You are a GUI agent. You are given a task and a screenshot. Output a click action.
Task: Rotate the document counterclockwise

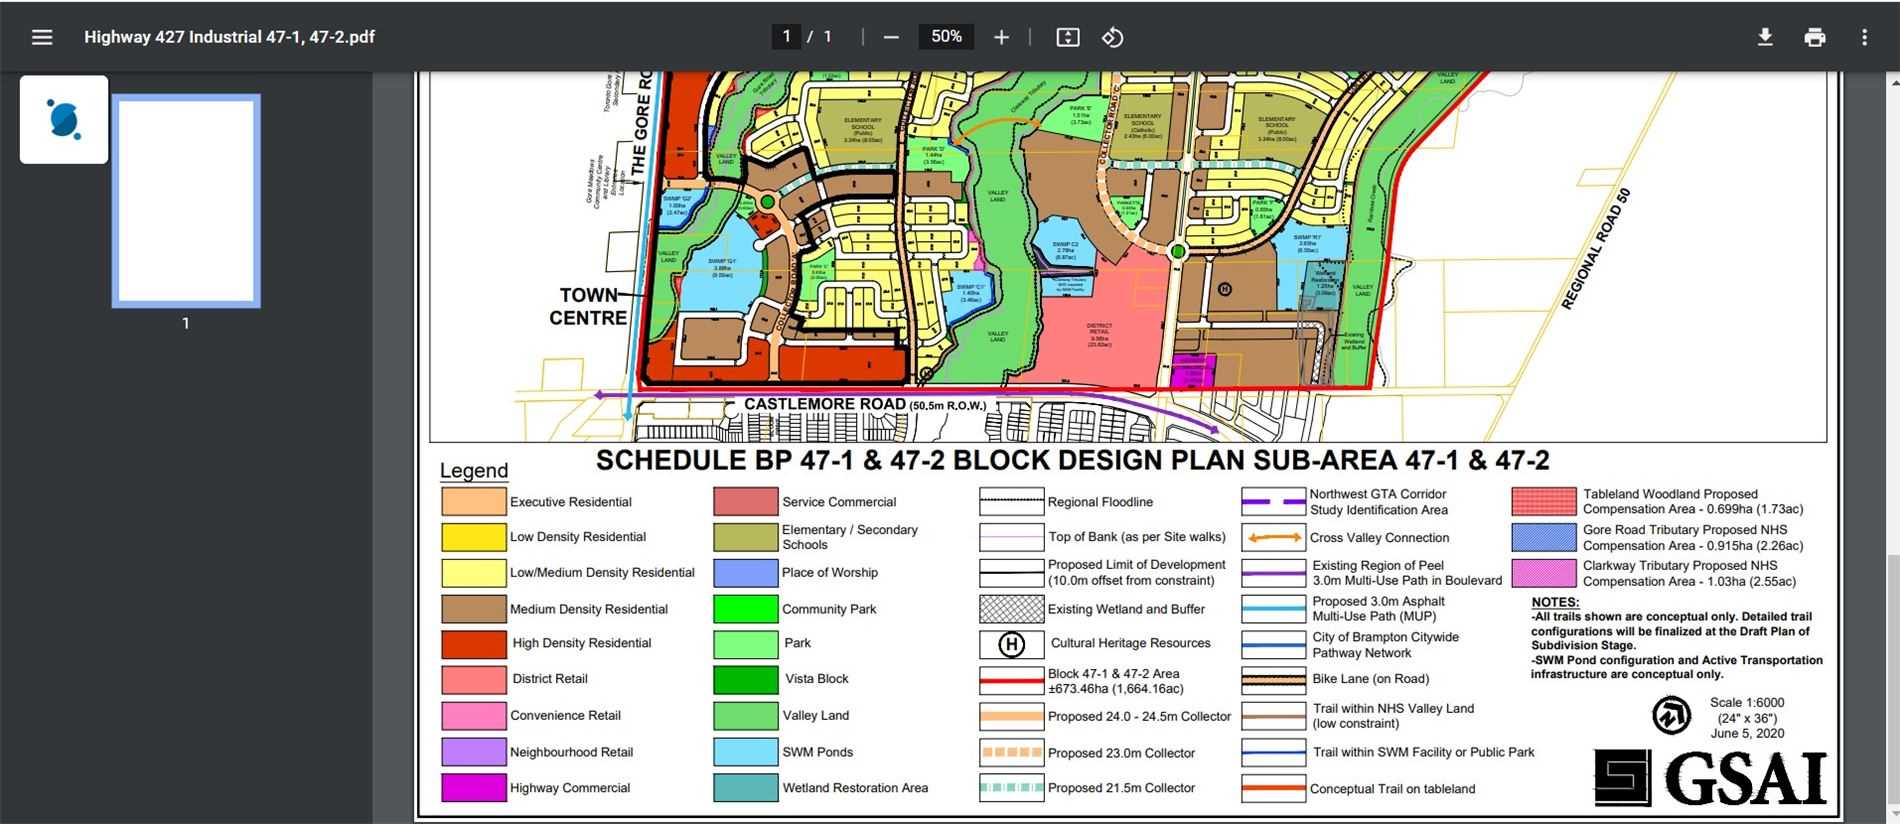point(1112,37)
